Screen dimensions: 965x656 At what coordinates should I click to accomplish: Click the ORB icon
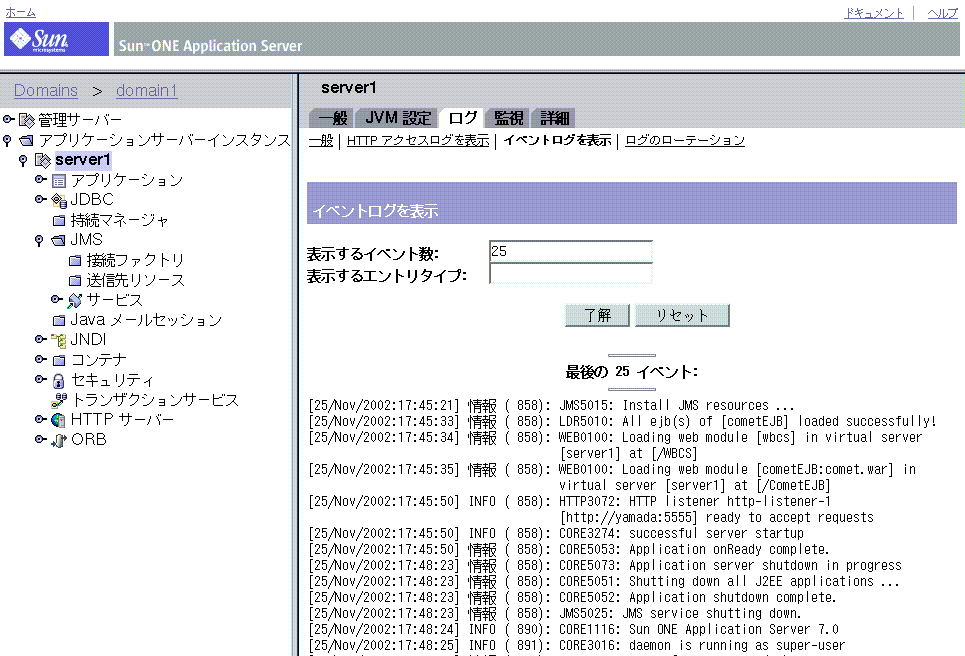pos(58,441)
